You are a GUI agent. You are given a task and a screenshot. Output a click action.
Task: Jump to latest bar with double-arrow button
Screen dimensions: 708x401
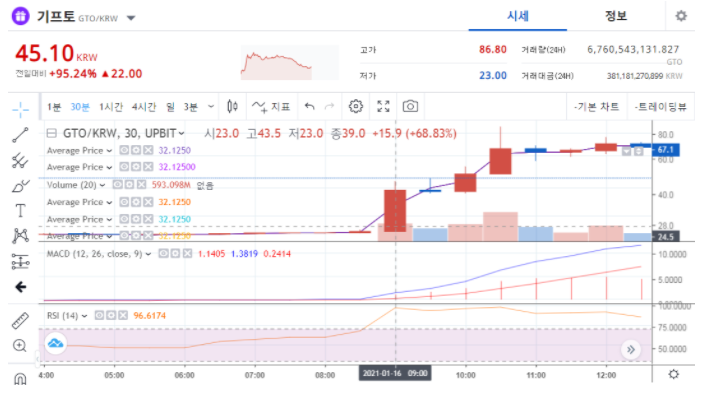(x=631, y=350)
